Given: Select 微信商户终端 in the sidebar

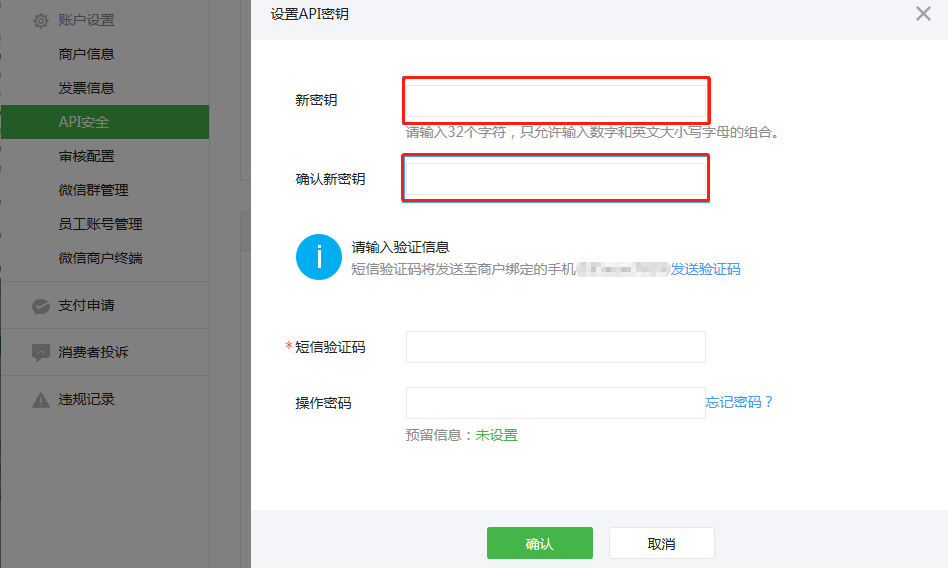Looking at the screenshot, I should tap(100, 258).
